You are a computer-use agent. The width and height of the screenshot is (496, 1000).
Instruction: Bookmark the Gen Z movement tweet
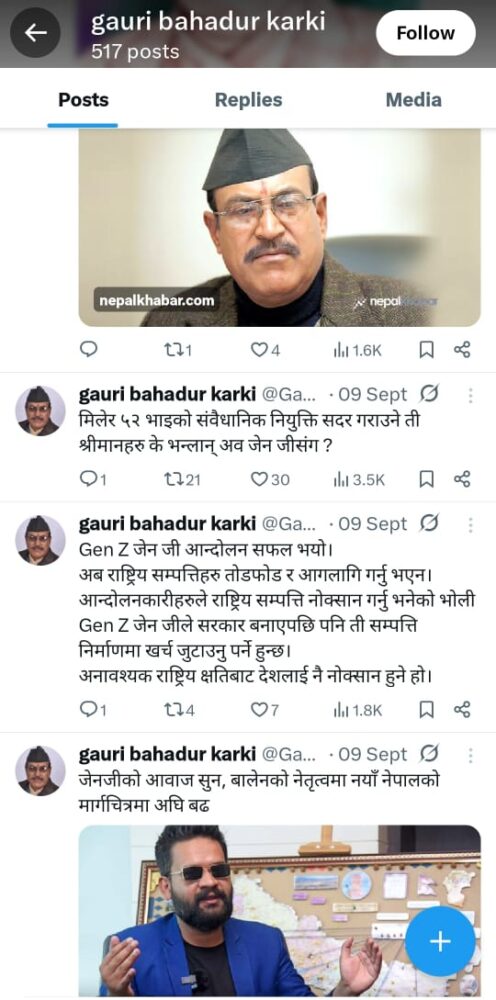click(427, 710)
